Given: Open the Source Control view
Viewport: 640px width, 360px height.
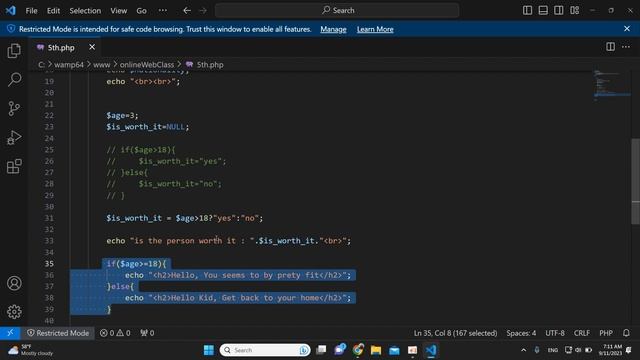Looking at the screenshot, I should [x=14, y=109].
